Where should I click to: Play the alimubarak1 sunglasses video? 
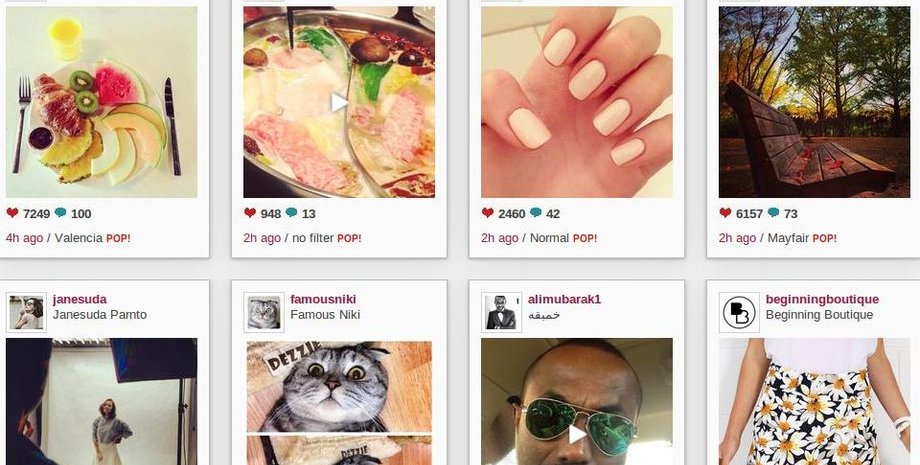tap(577, 435)
